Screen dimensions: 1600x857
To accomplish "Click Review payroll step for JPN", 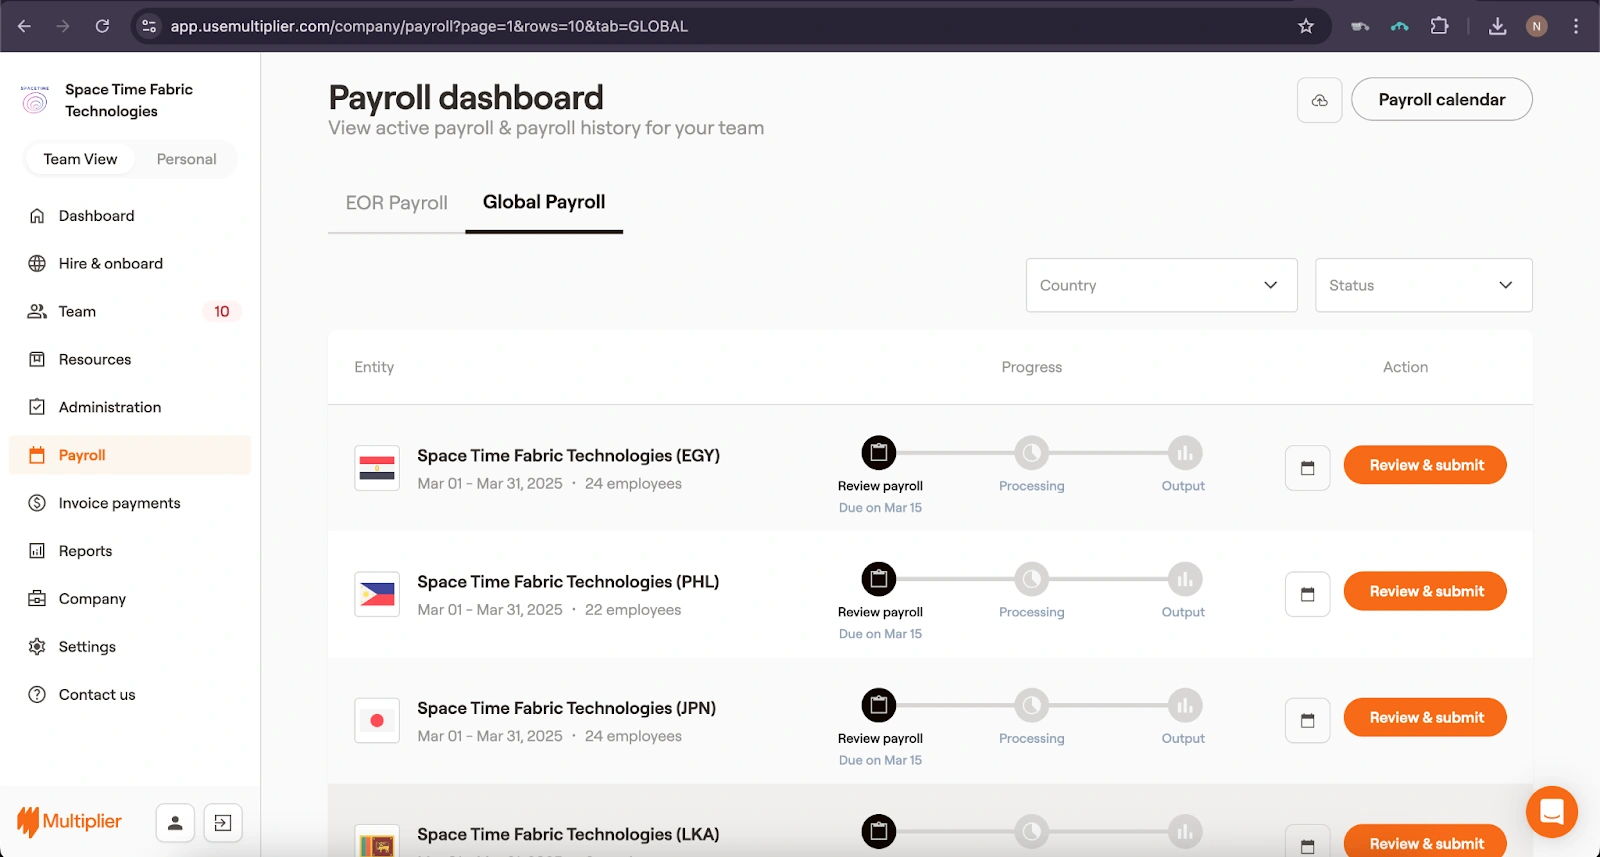I will (879, 705).
